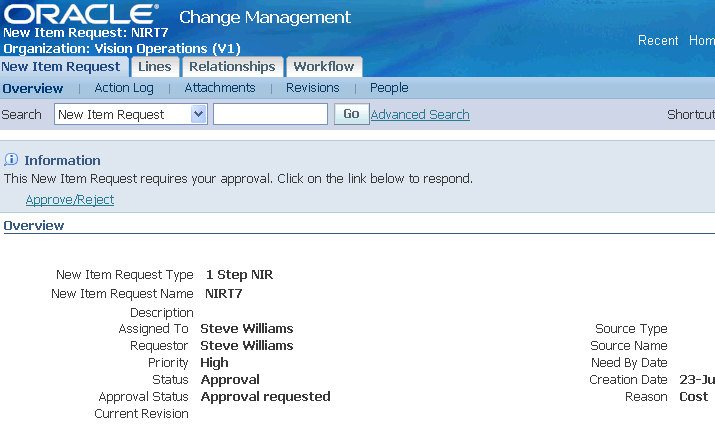
Task: Click the Approve/Reject link
Action: 70,200
